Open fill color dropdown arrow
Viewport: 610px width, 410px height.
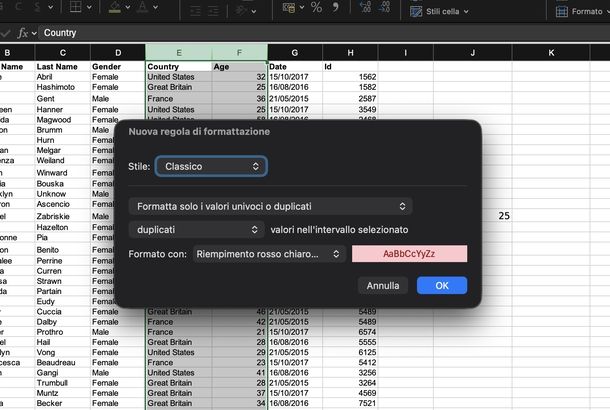coord(127,7)
